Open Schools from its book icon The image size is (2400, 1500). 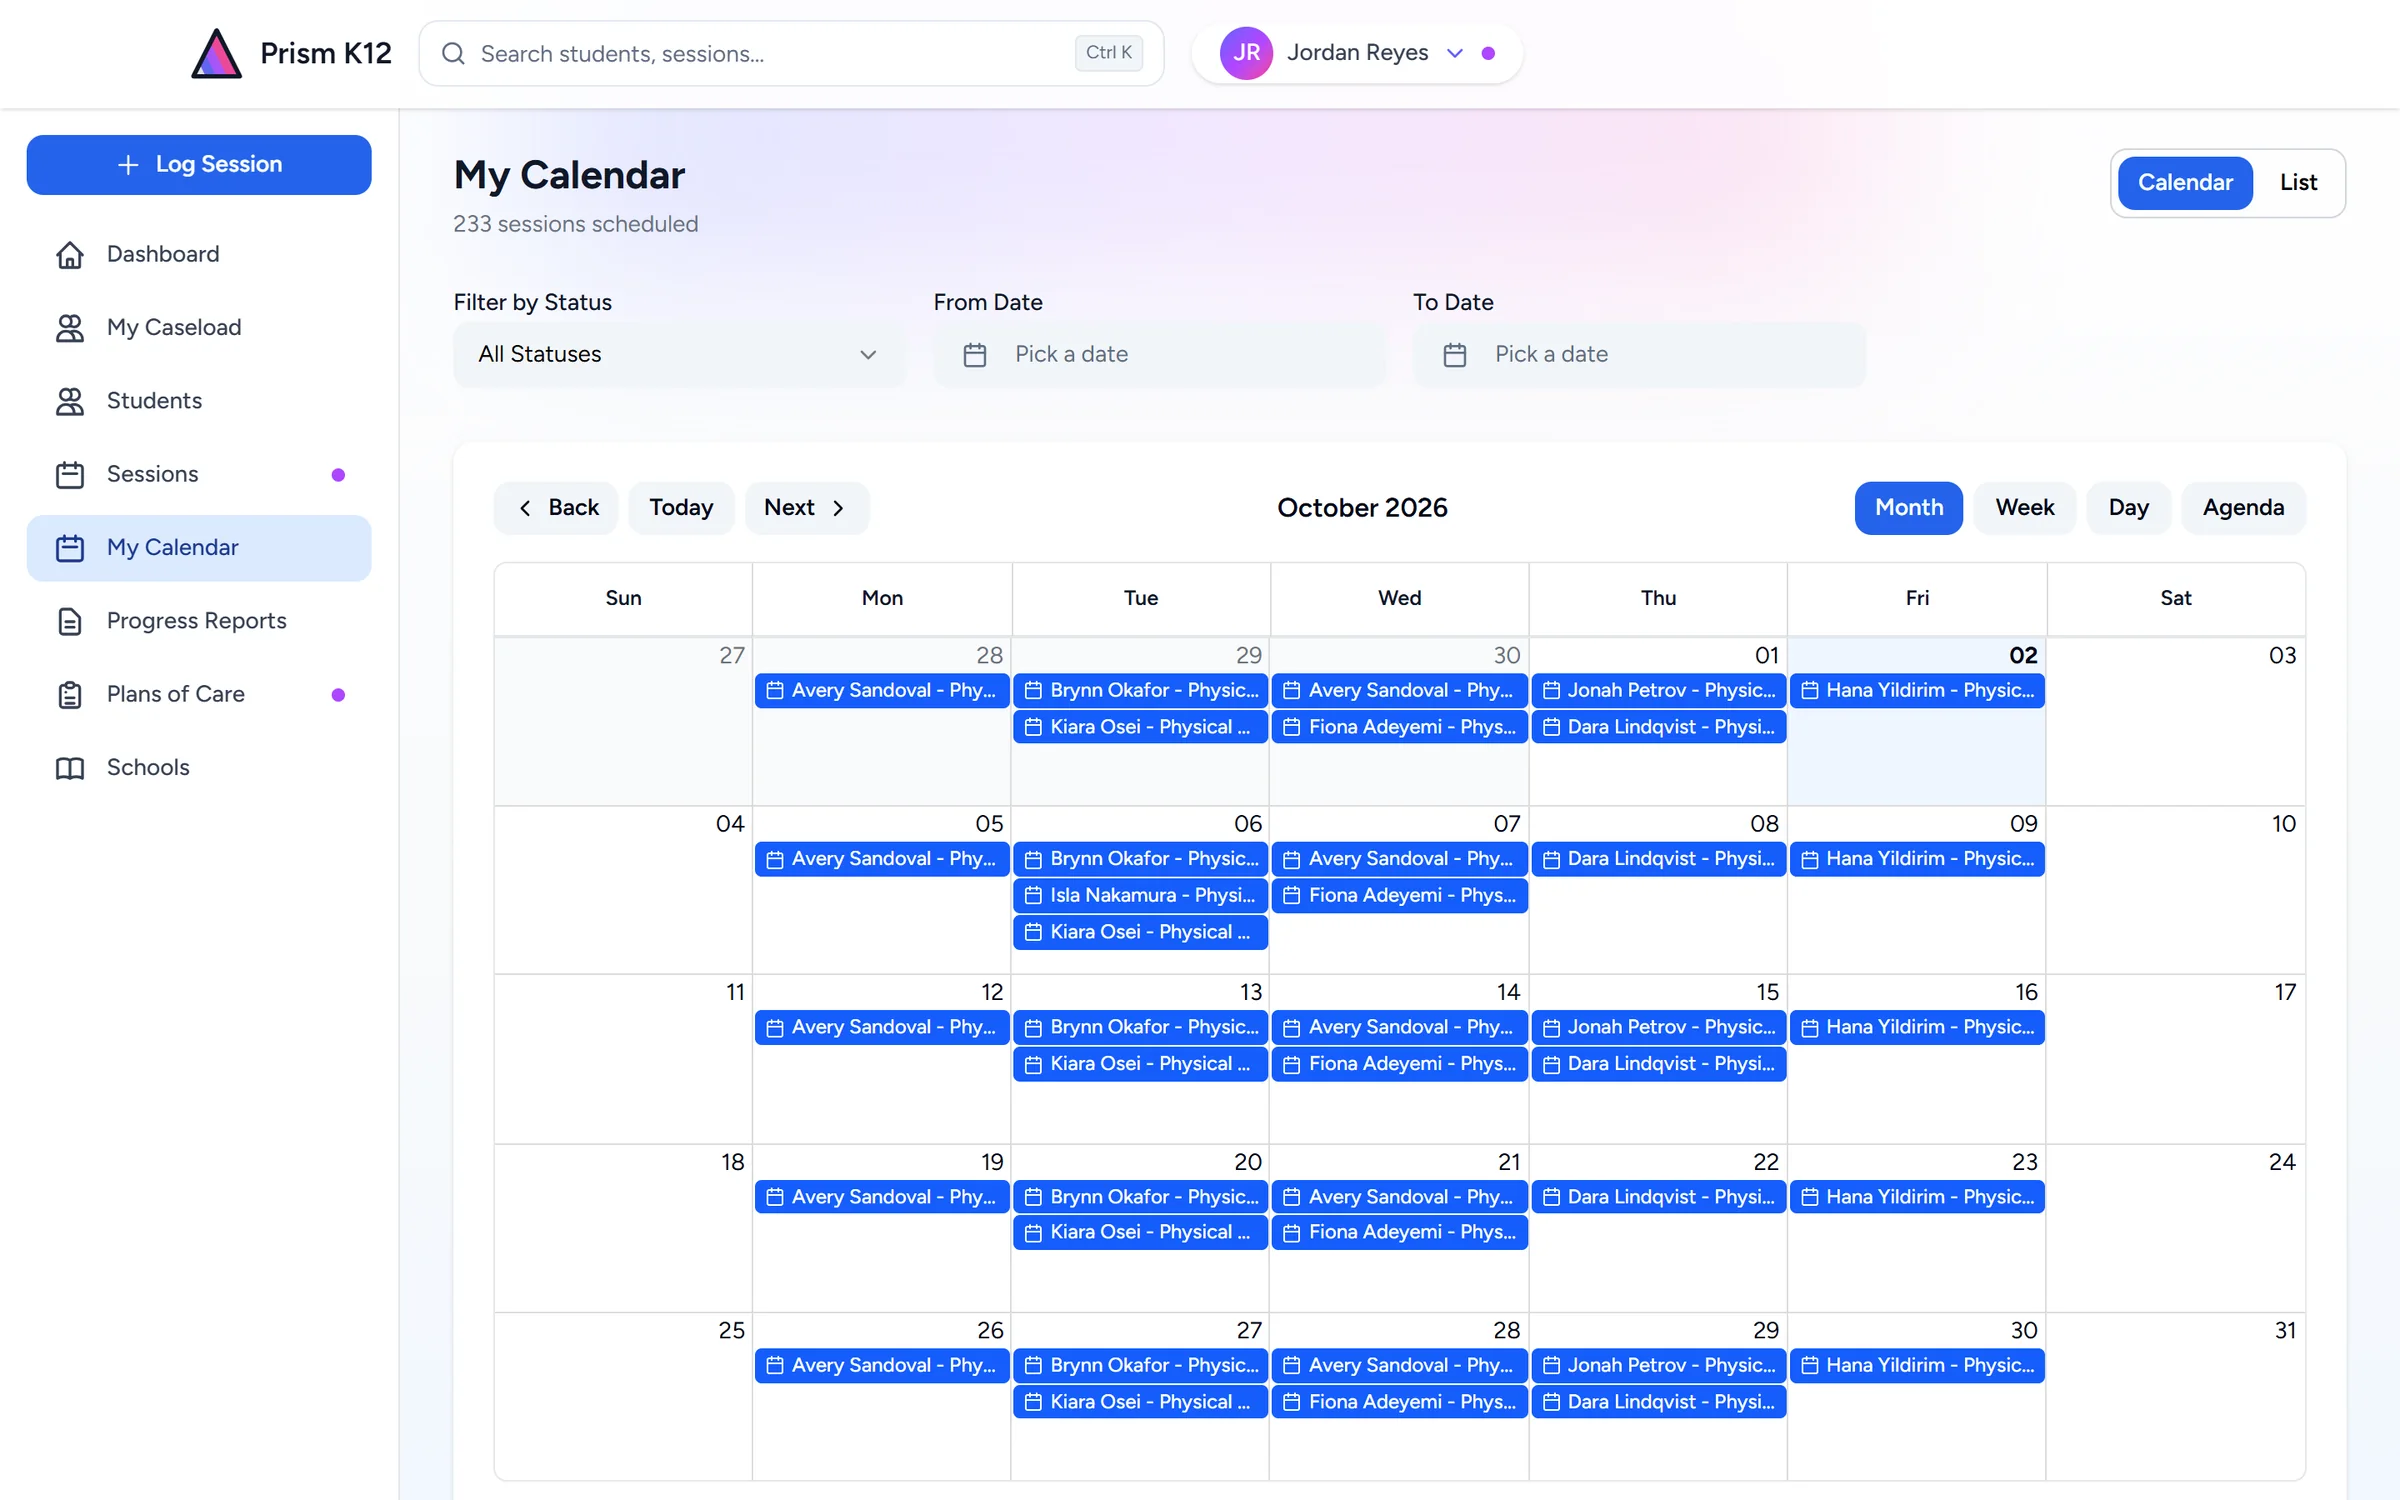pyautogui.click(x=70, y=768)
